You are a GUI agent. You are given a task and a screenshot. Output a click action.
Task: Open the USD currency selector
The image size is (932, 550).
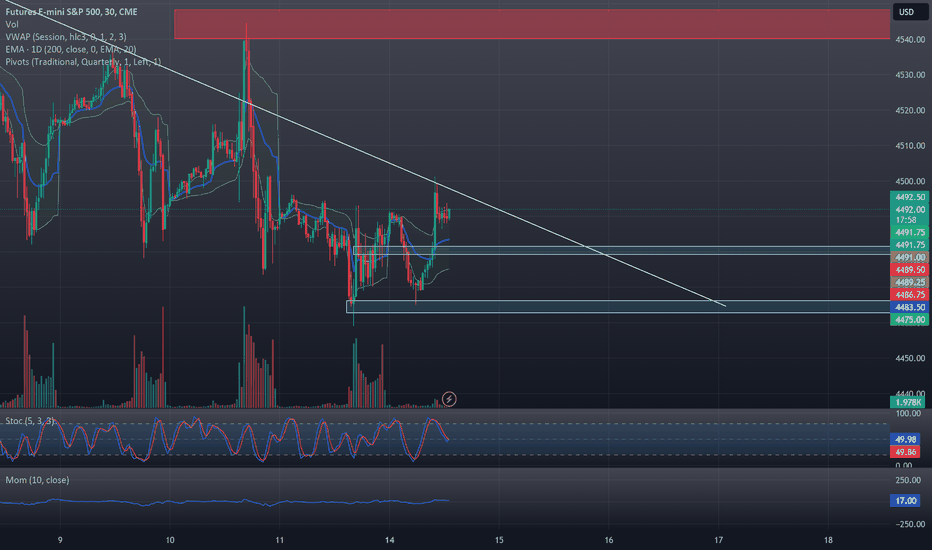906,12
